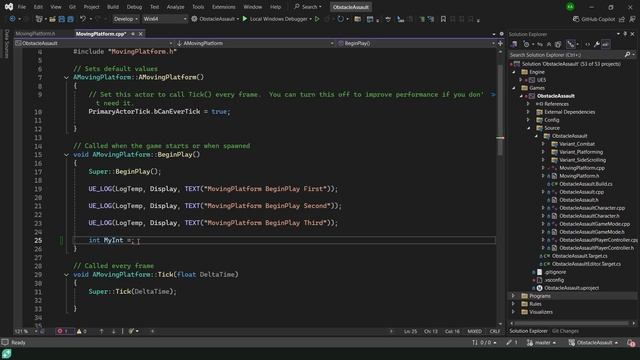The width and height of the screenshot is (640, 360).
Task: Click the Local Windows Debugger label
Action: pyautogui.click(x=278, y=19)
